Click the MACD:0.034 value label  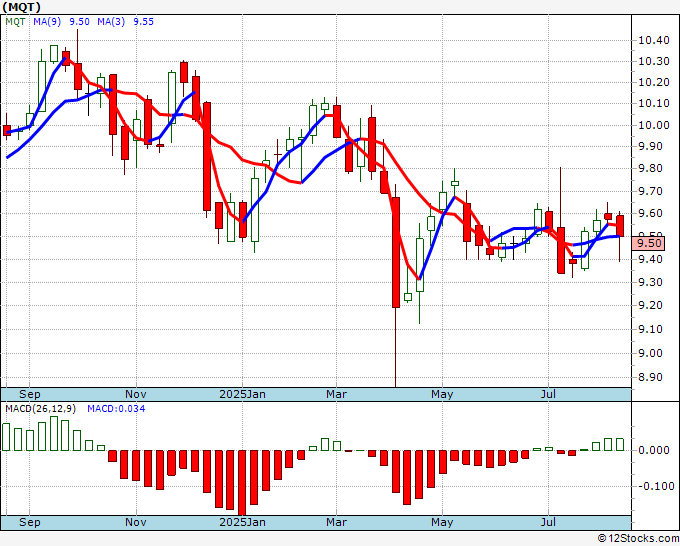pos(116,409)
